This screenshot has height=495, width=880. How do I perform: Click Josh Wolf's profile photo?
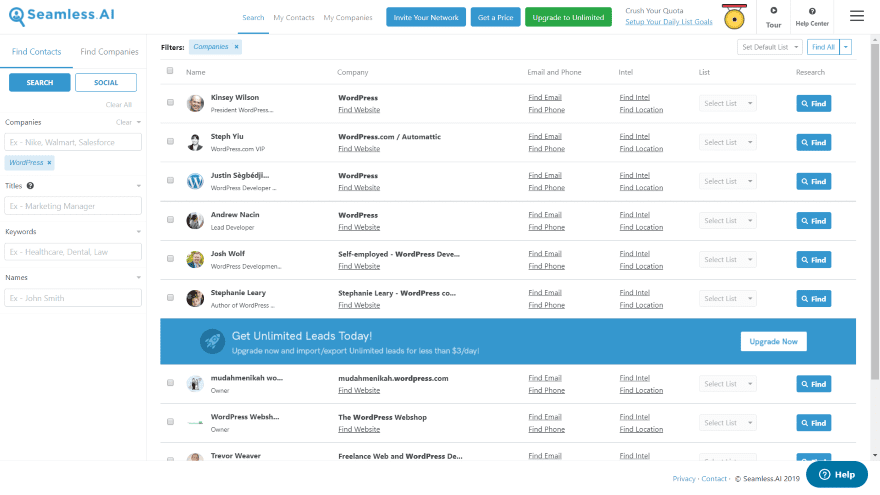(195, 260)
